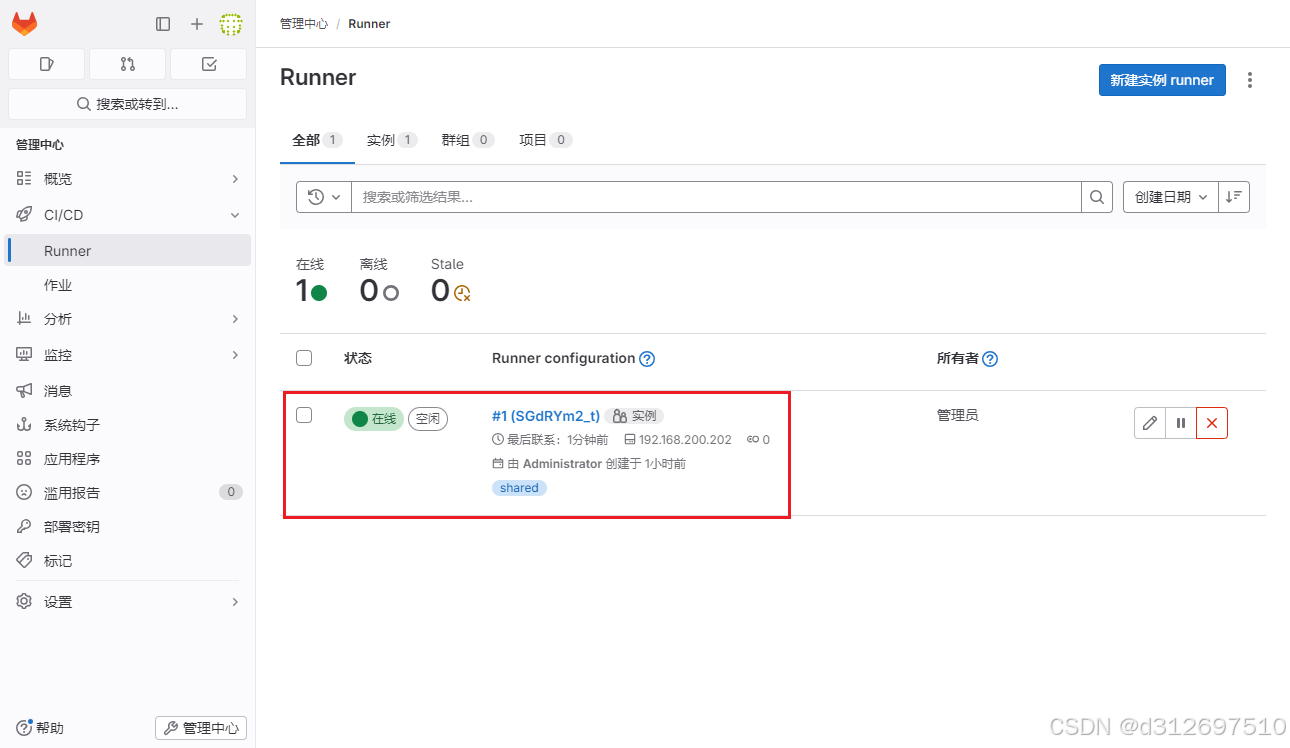Viewport: 1290px width, 748px height.
Task: Pause runner #1
Action: click(x=1181, y=423)
